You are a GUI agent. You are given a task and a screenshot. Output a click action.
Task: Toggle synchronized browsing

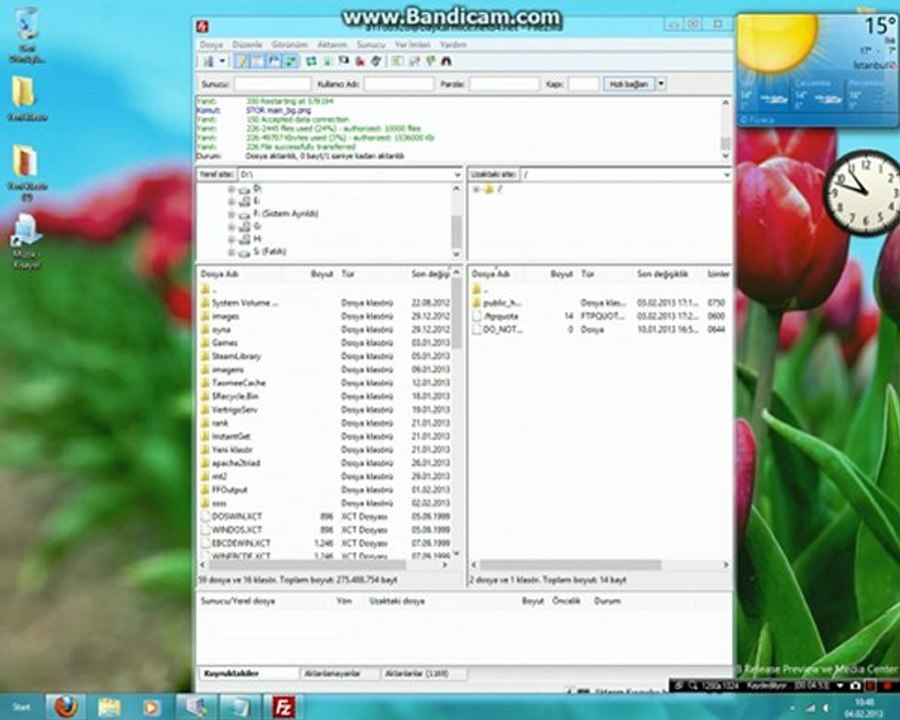pos(429,61)
